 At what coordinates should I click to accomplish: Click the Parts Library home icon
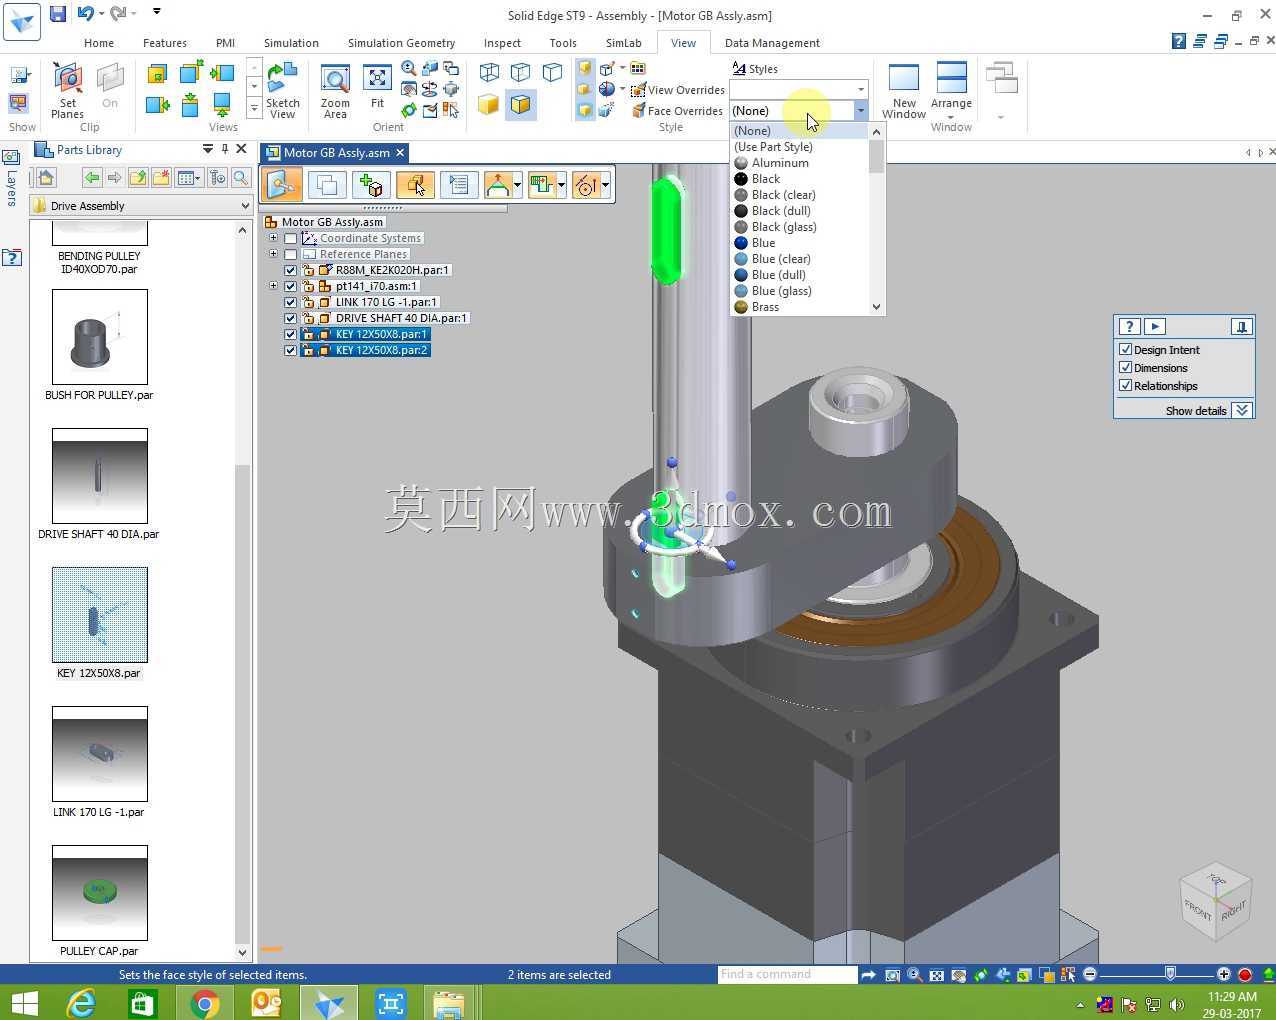pyautogui.click(x=45, y=178)
